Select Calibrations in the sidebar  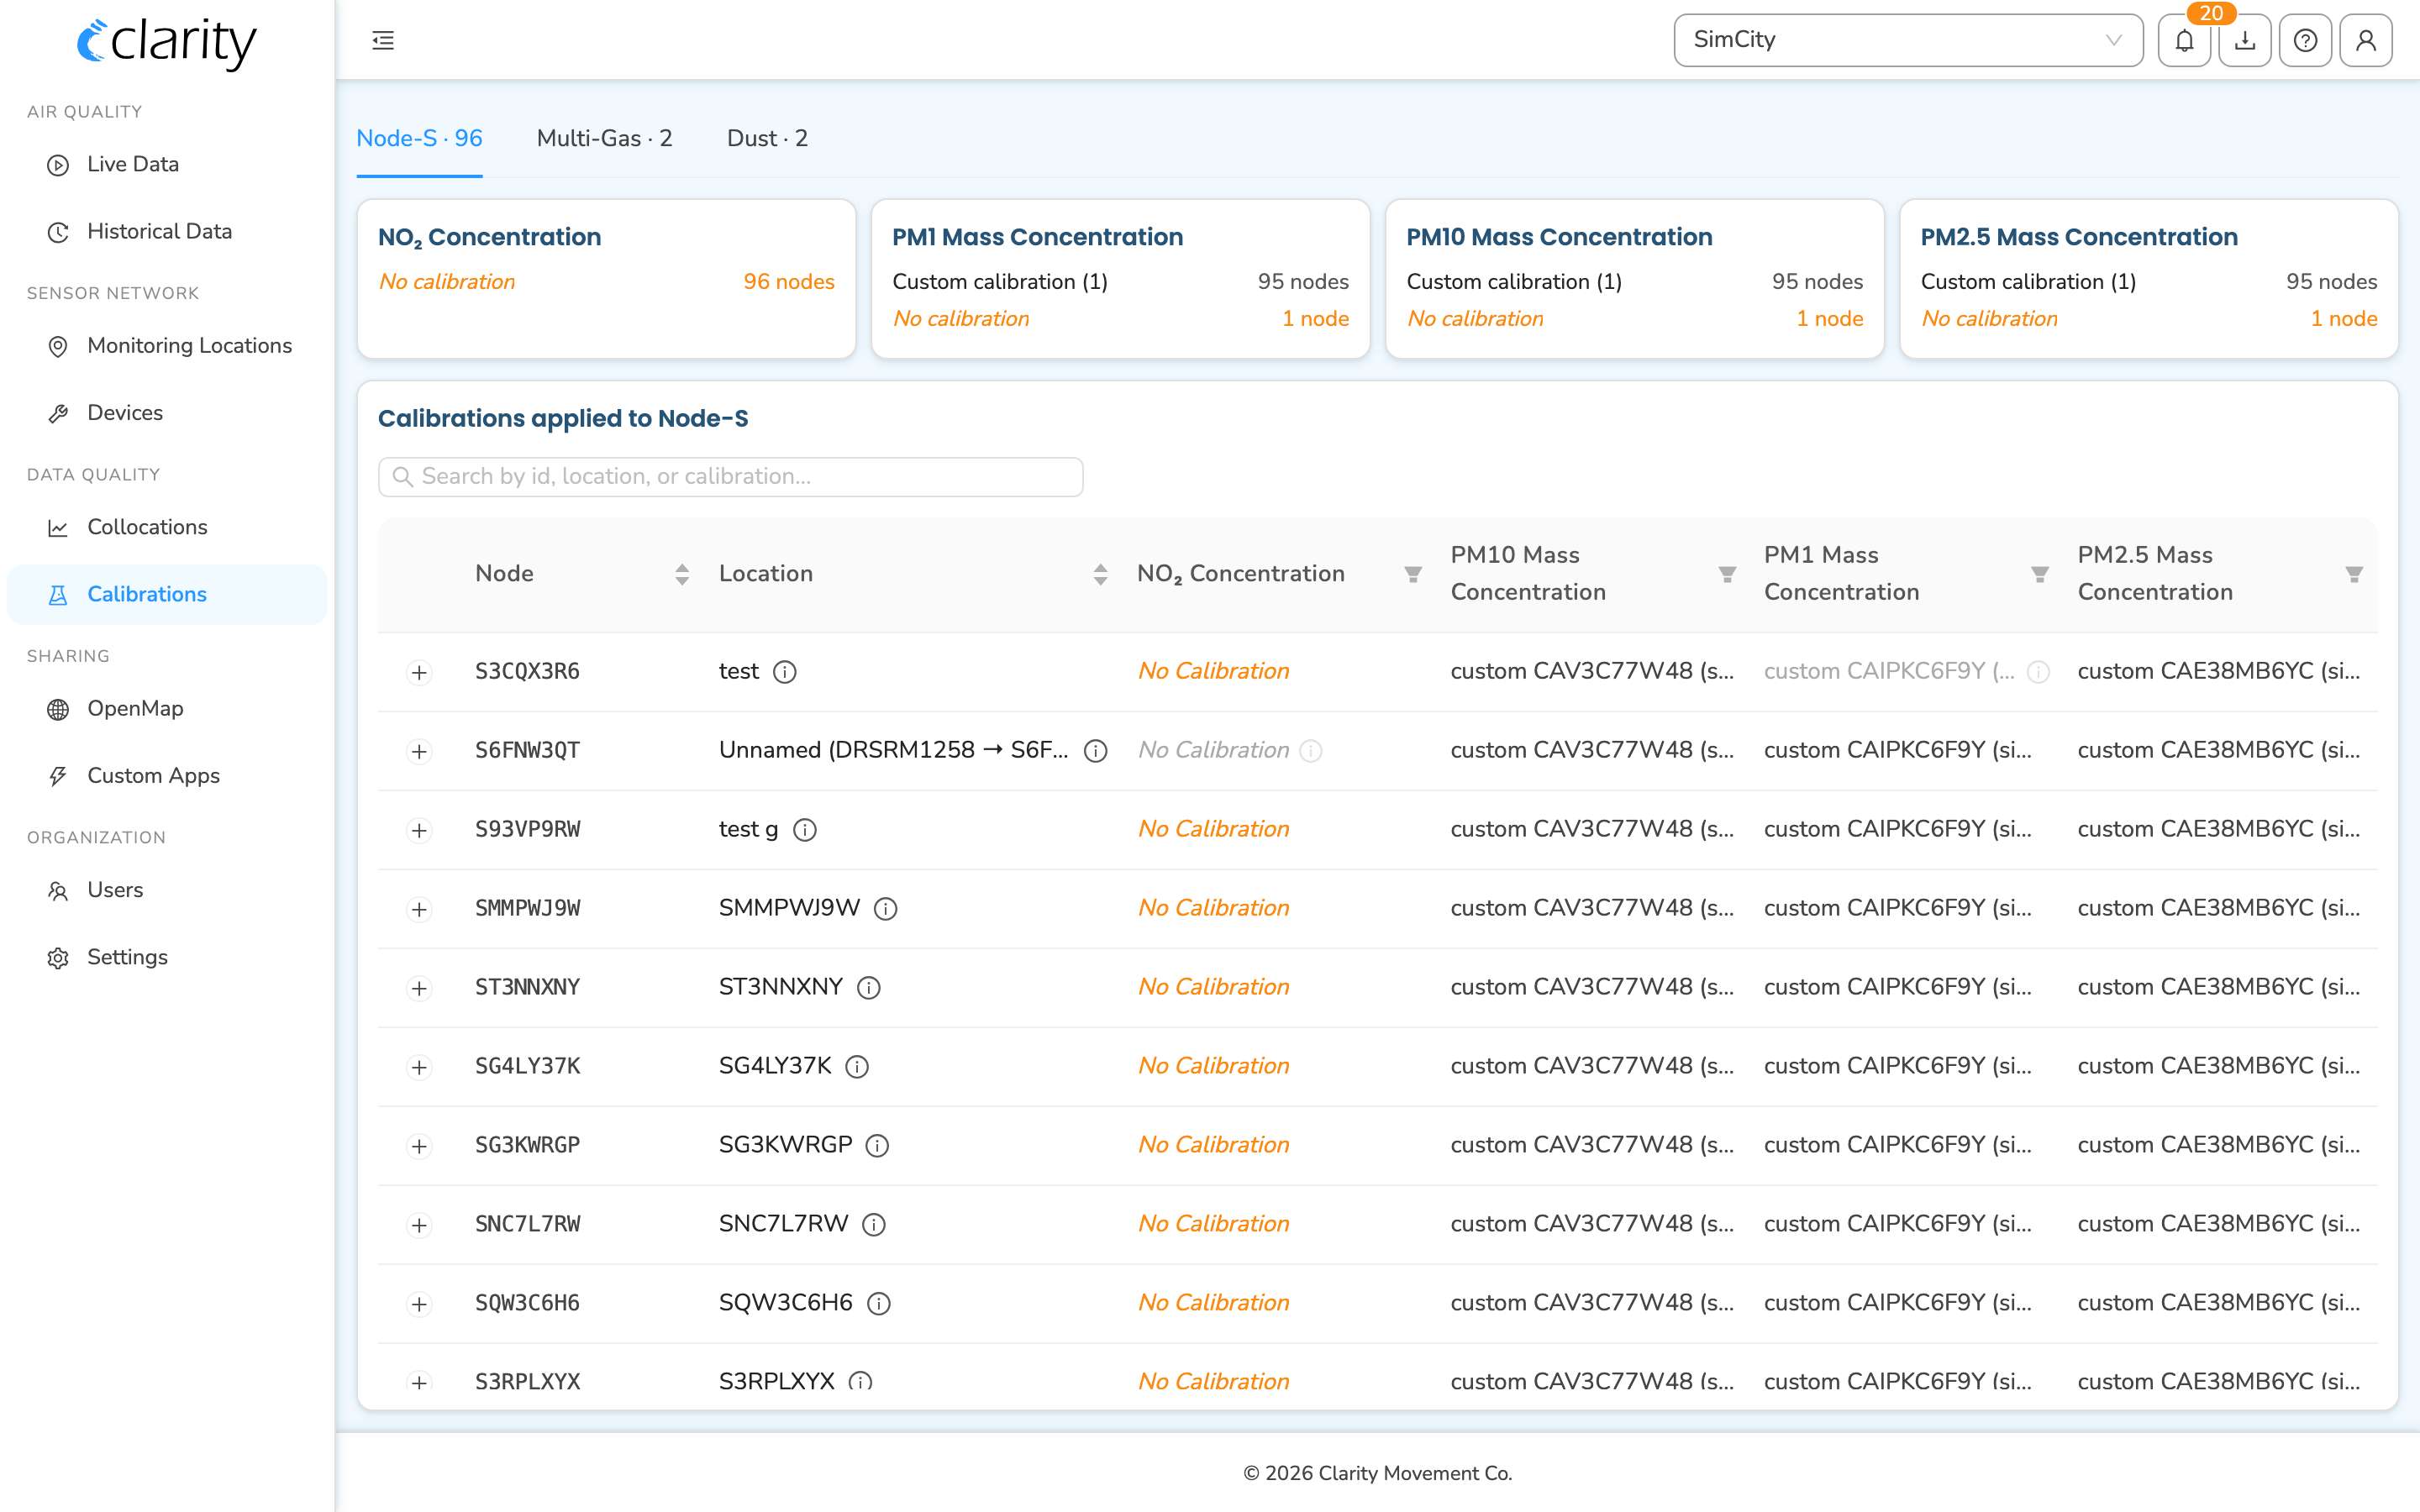pyautogui.click(x=167, y=594)
